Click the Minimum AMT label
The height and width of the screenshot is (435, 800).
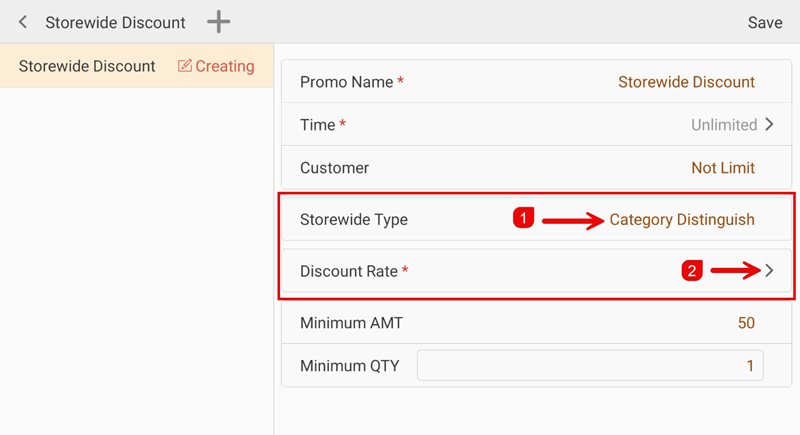[351, 323]
